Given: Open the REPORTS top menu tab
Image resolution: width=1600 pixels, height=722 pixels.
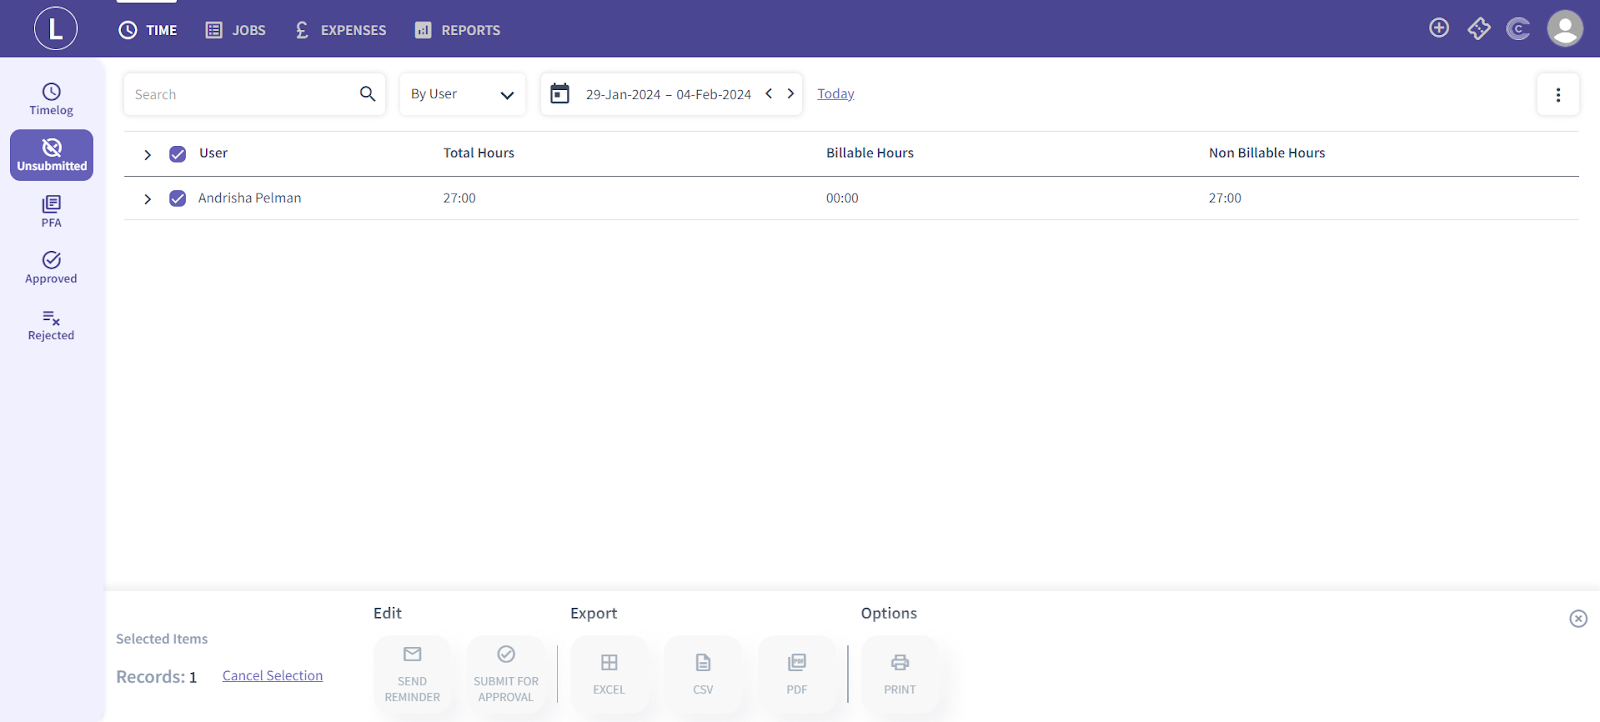Looking at the screenshot, I should [x=458, y=30].
